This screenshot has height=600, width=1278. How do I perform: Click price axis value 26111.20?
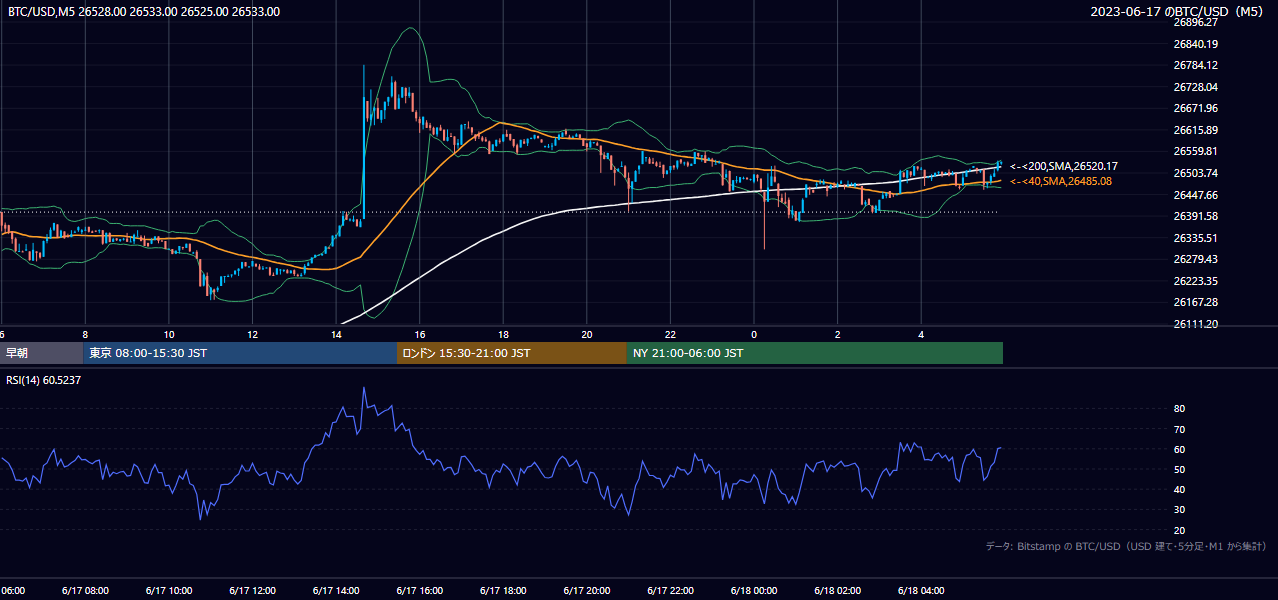(1196, 324)
